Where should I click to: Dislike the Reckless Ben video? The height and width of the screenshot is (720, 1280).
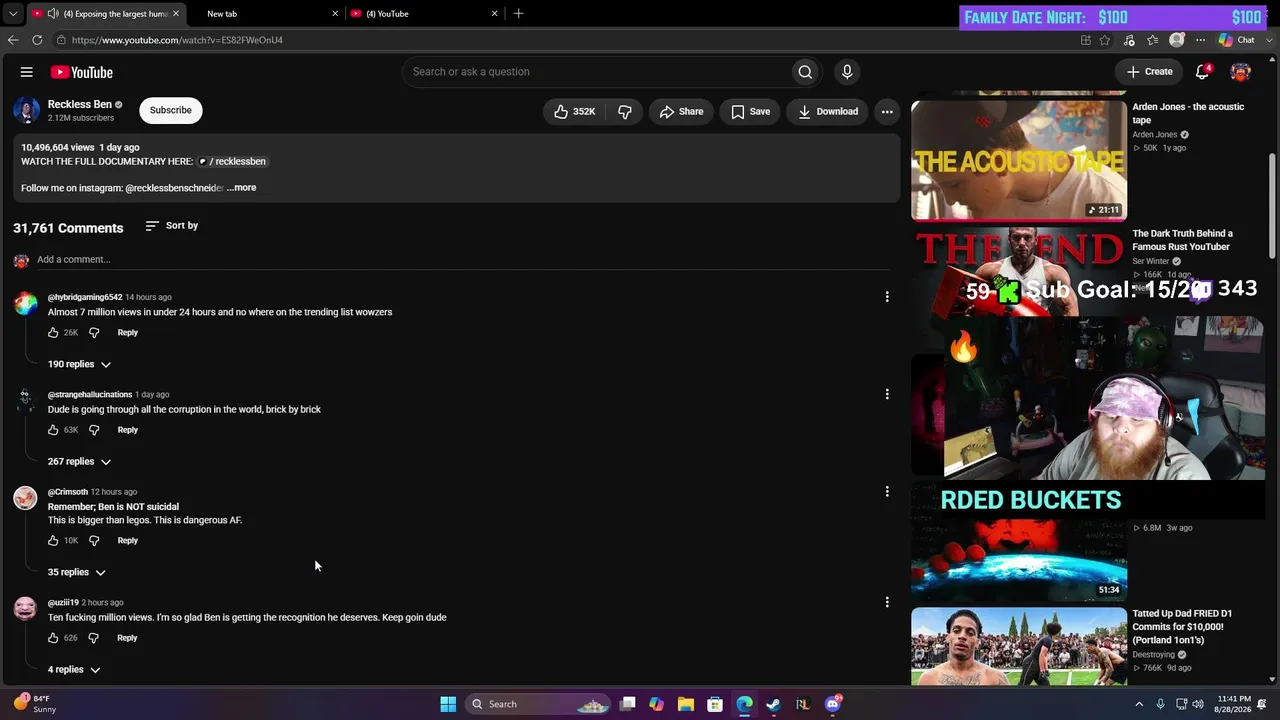click(625, 112)
